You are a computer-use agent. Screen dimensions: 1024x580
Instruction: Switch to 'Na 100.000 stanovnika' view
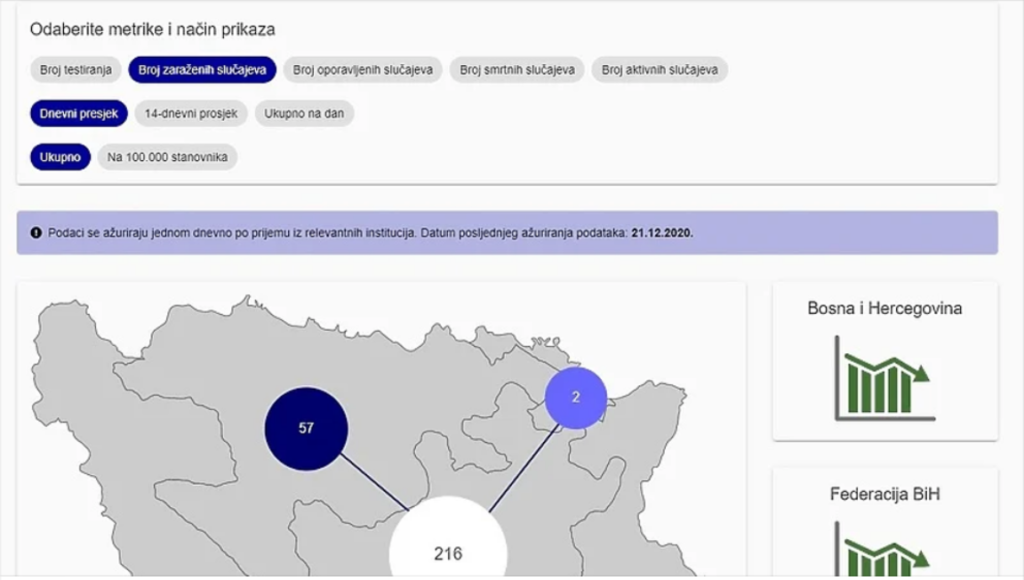click(168, 157)
